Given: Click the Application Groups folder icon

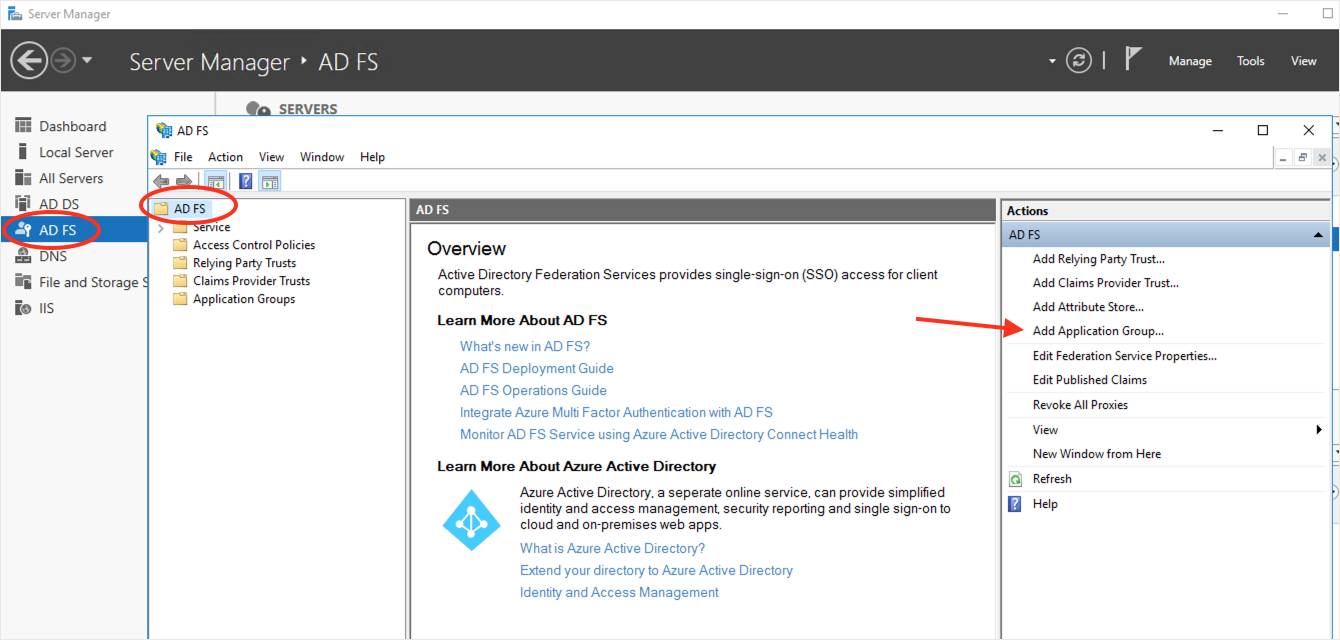Looking at the screenshot, I should click(180, 299).
